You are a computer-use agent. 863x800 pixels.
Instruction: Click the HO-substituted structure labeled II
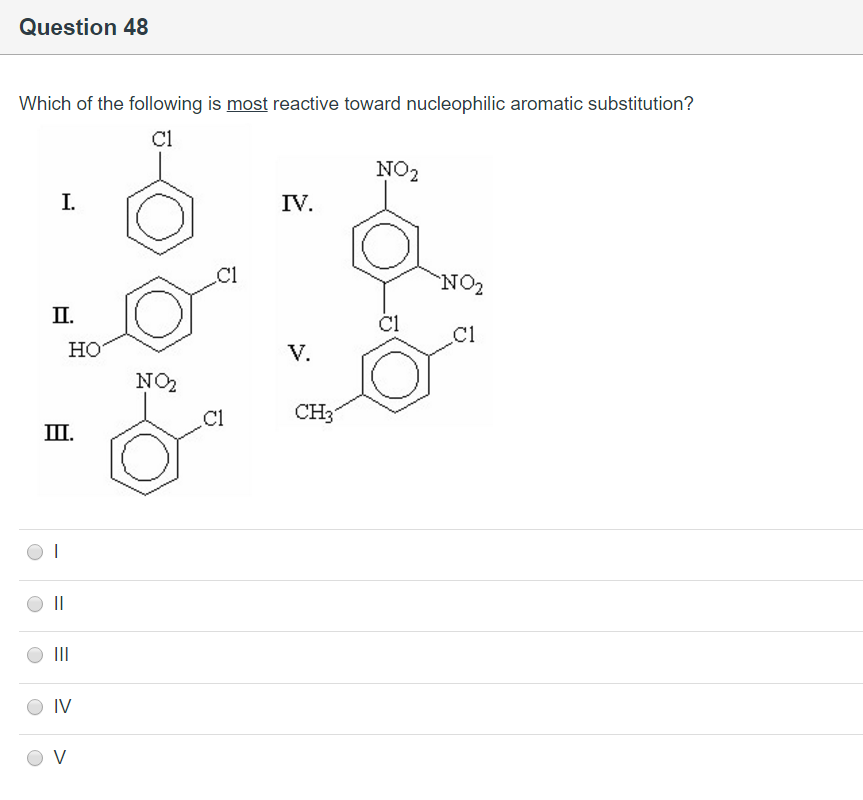click(x=156, y=310)
